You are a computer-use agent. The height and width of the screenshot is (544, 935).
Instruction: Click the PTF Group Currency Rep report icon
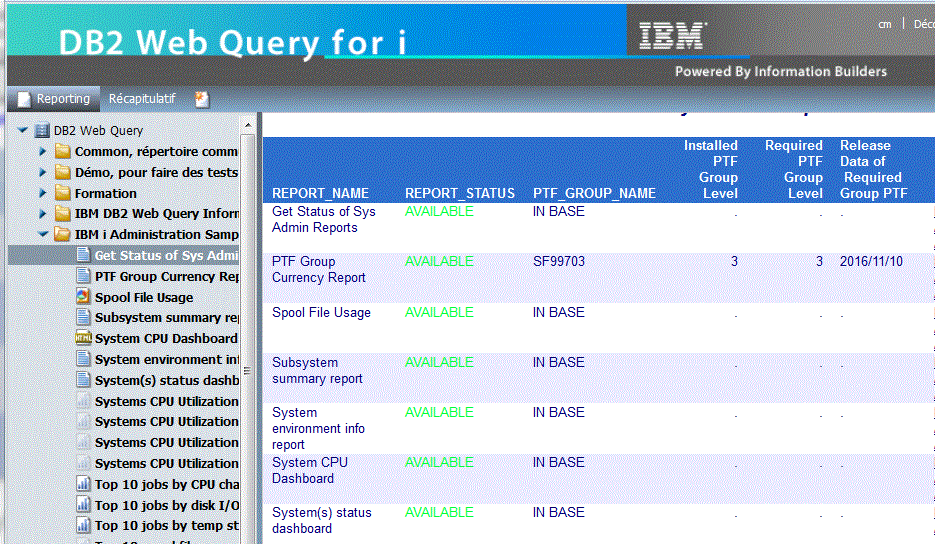coord(84,276)
